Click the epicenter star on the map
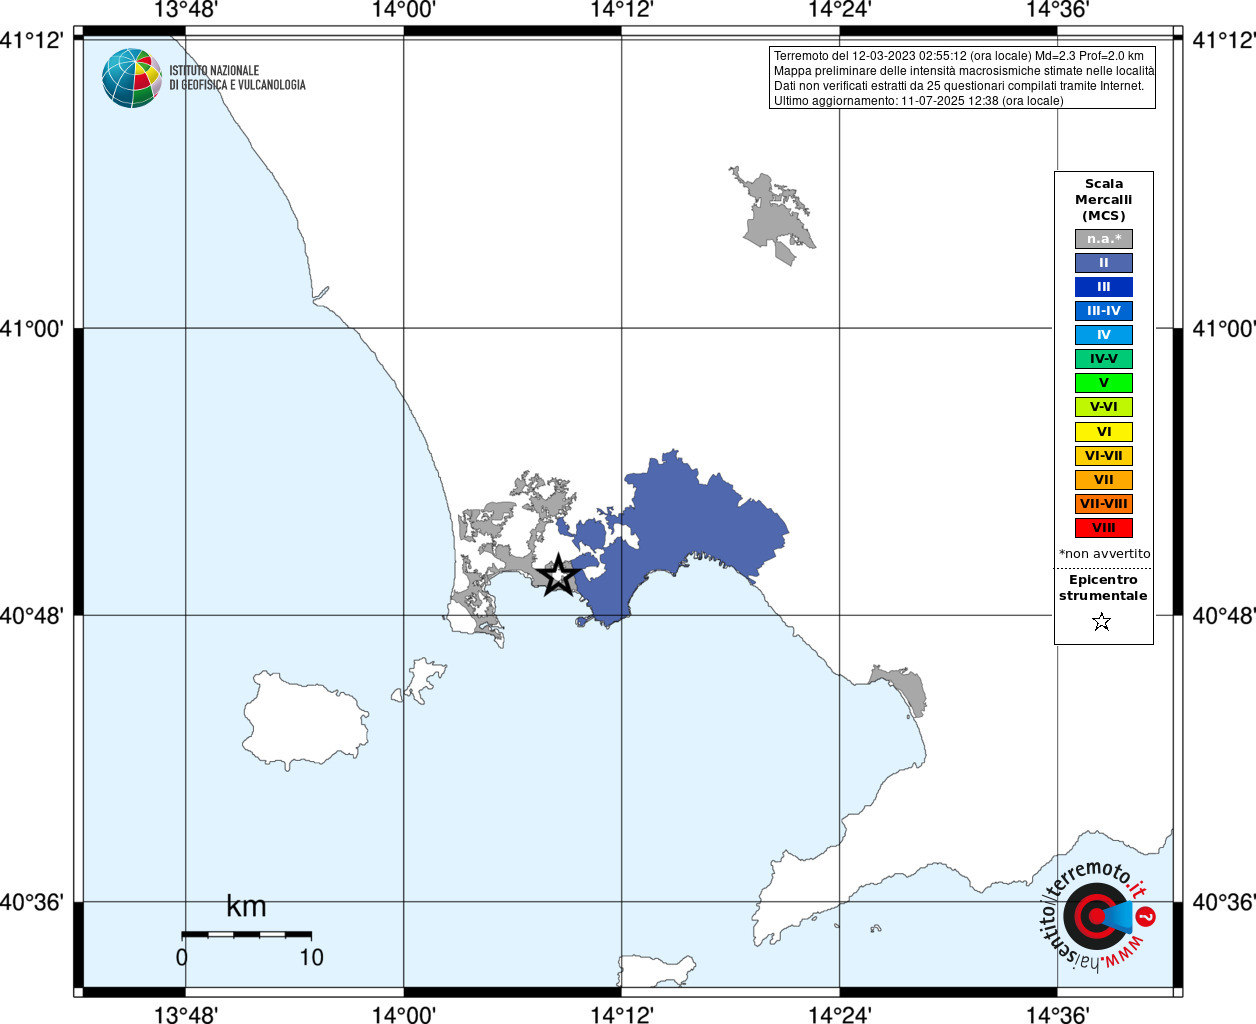Image resolution: width=1256 pixels, height=1024 pixels. [558, 575]
